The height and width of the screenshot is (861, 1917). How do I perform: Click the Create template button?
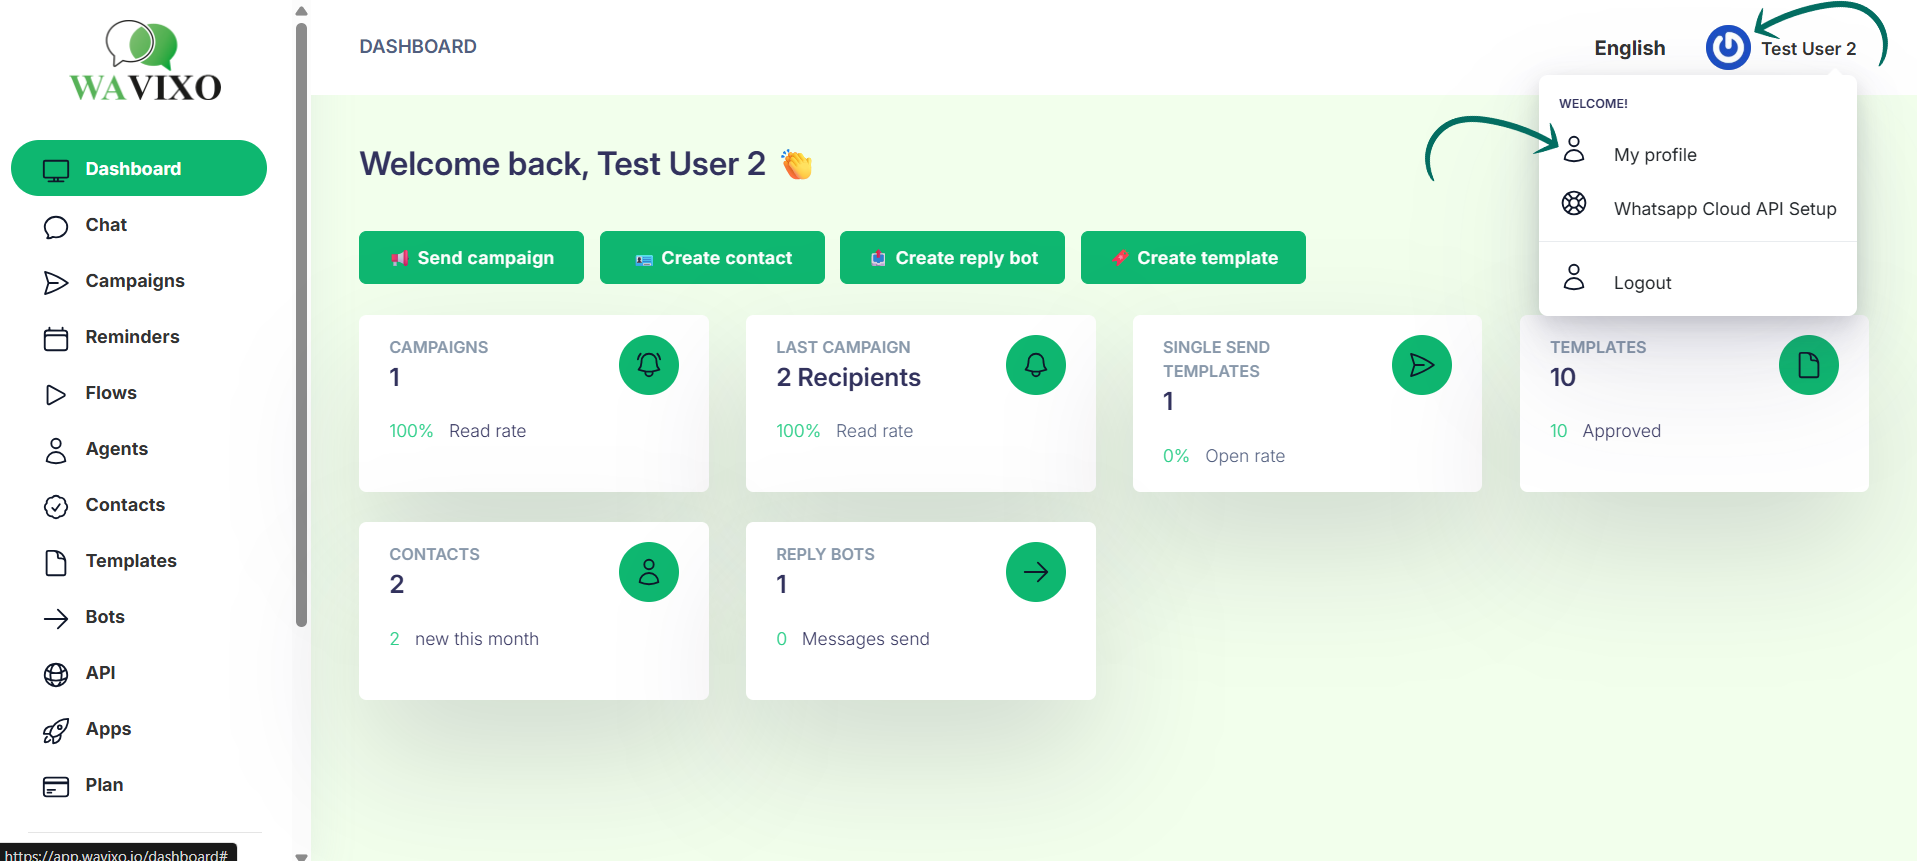coord(1193,258)
